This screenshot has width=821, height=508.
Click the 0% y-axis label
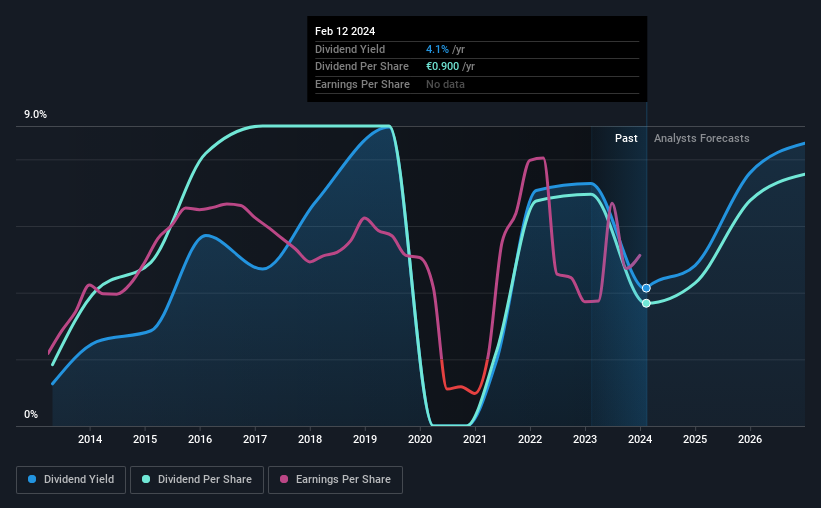pos(31,414)
